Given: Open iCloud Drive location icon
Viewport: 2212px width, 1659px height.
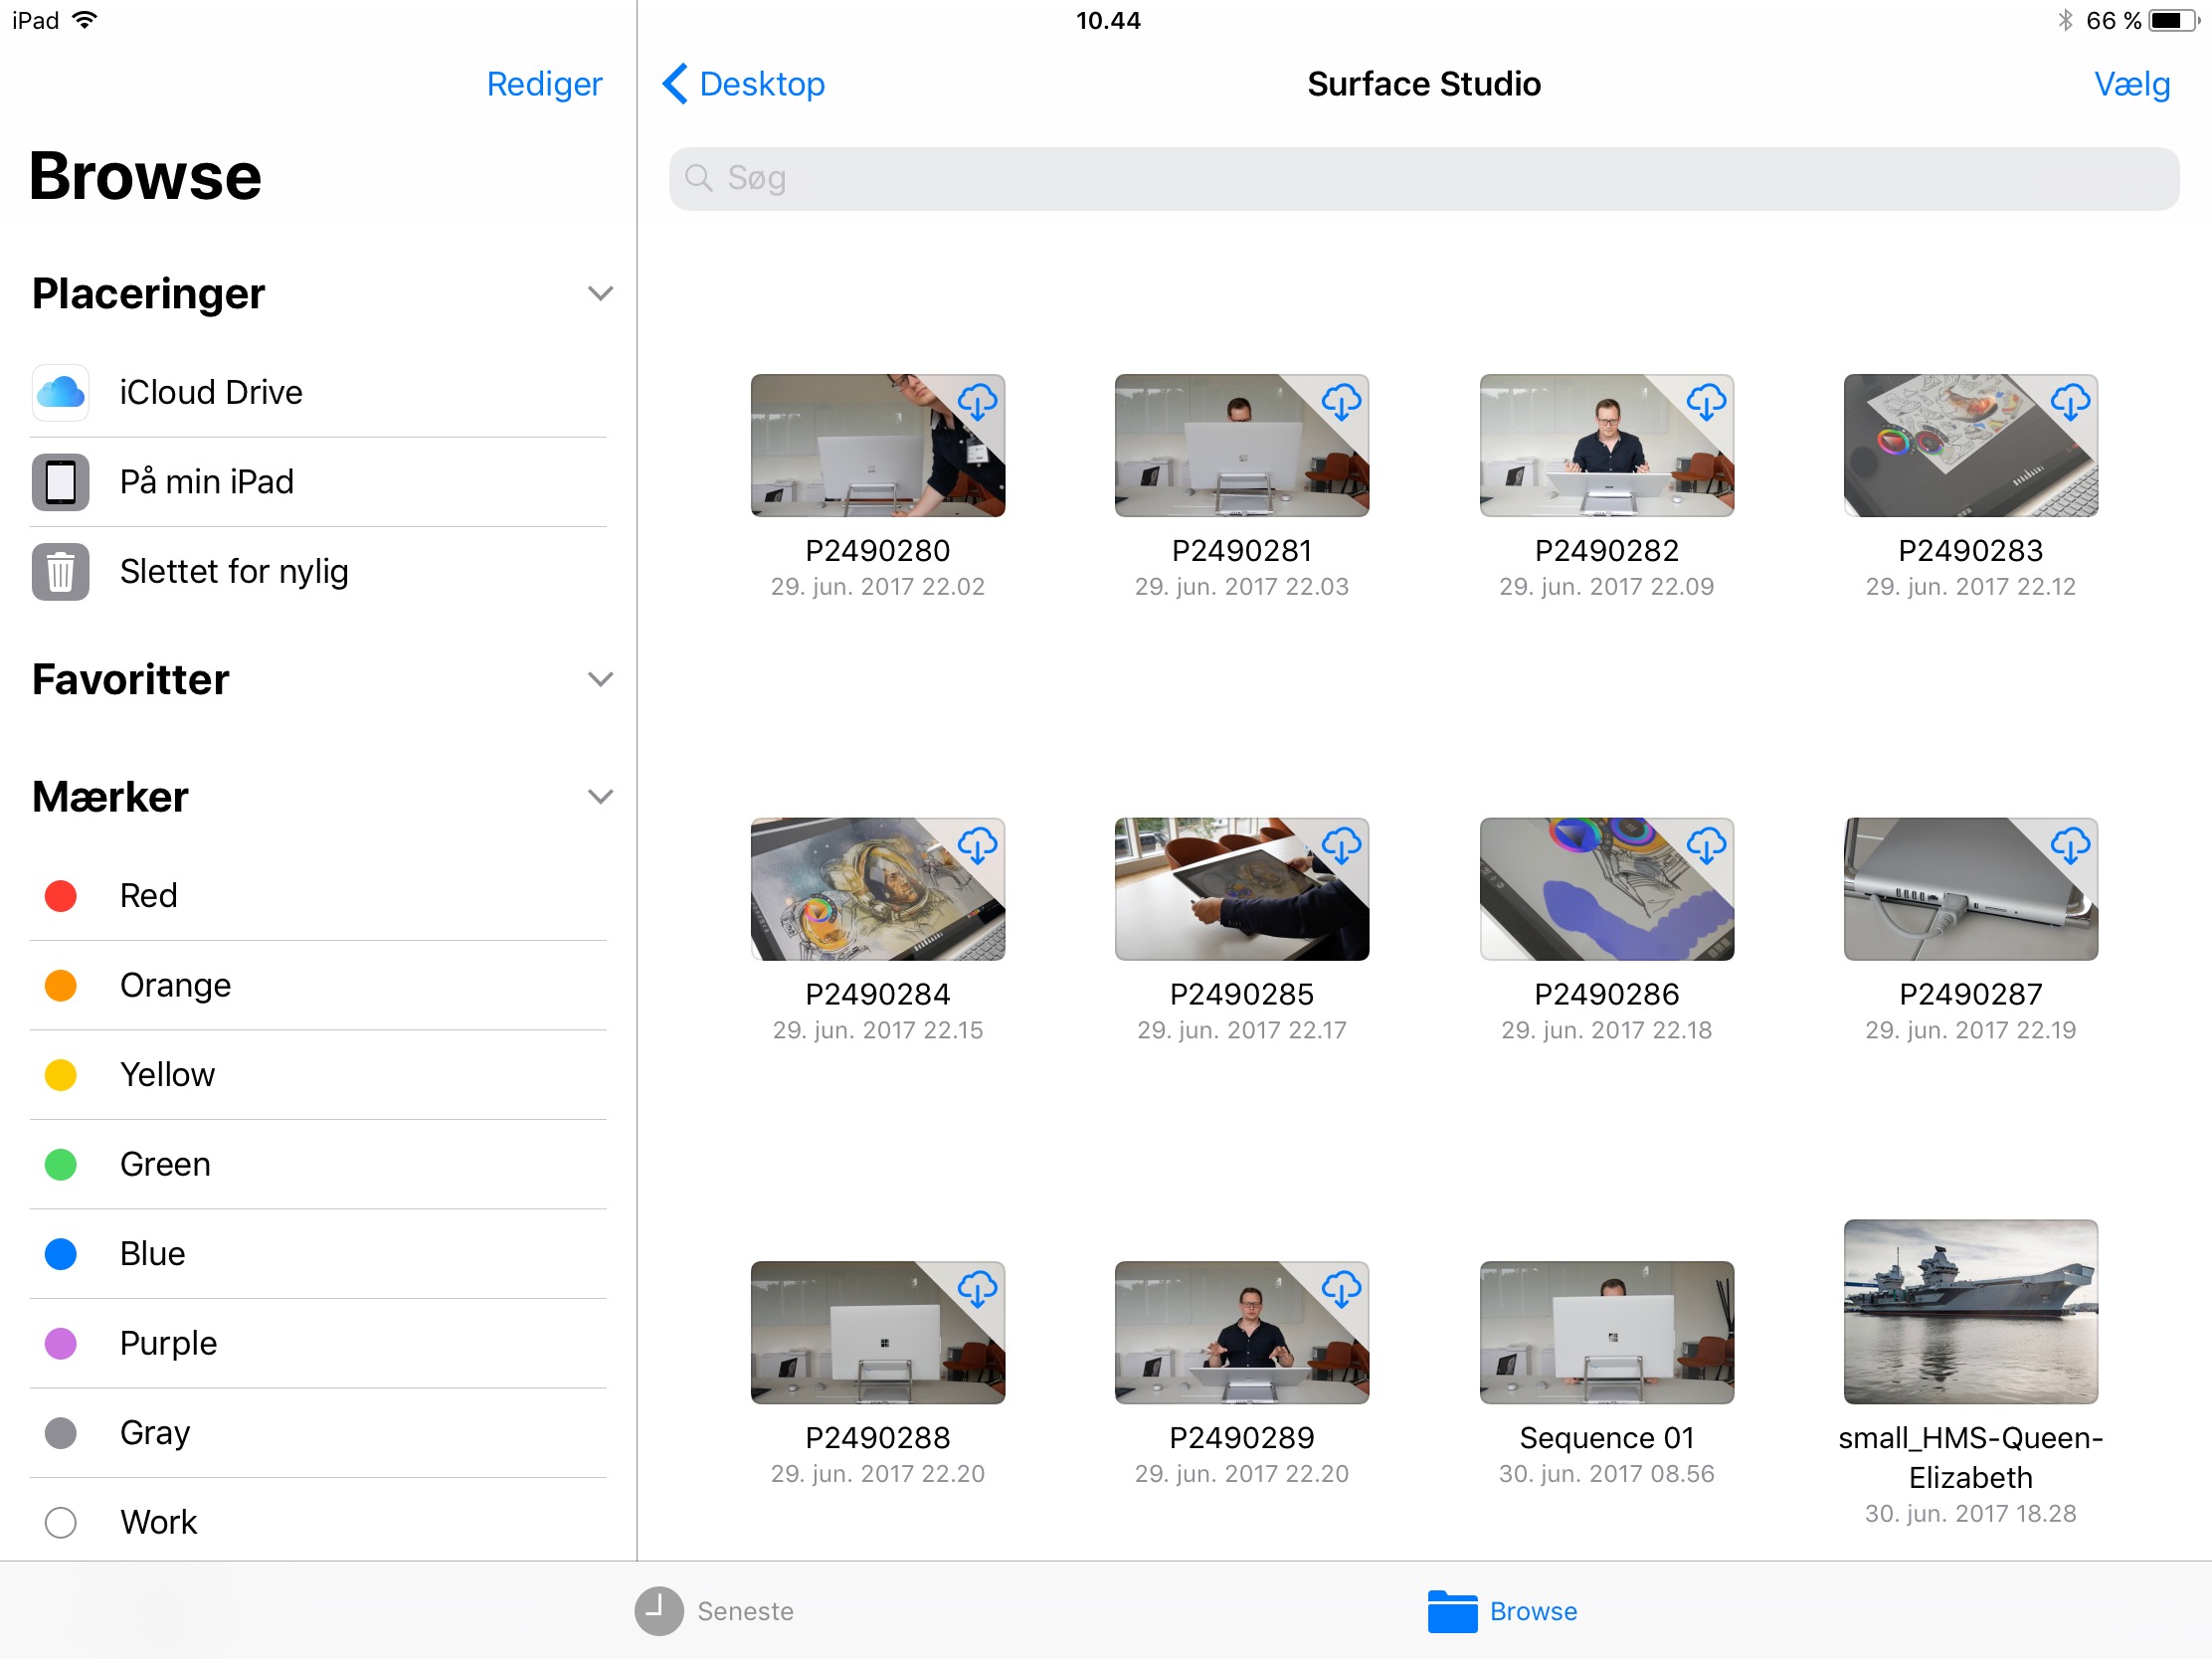Looking at the screenshot, I should [x=60, y=392].
